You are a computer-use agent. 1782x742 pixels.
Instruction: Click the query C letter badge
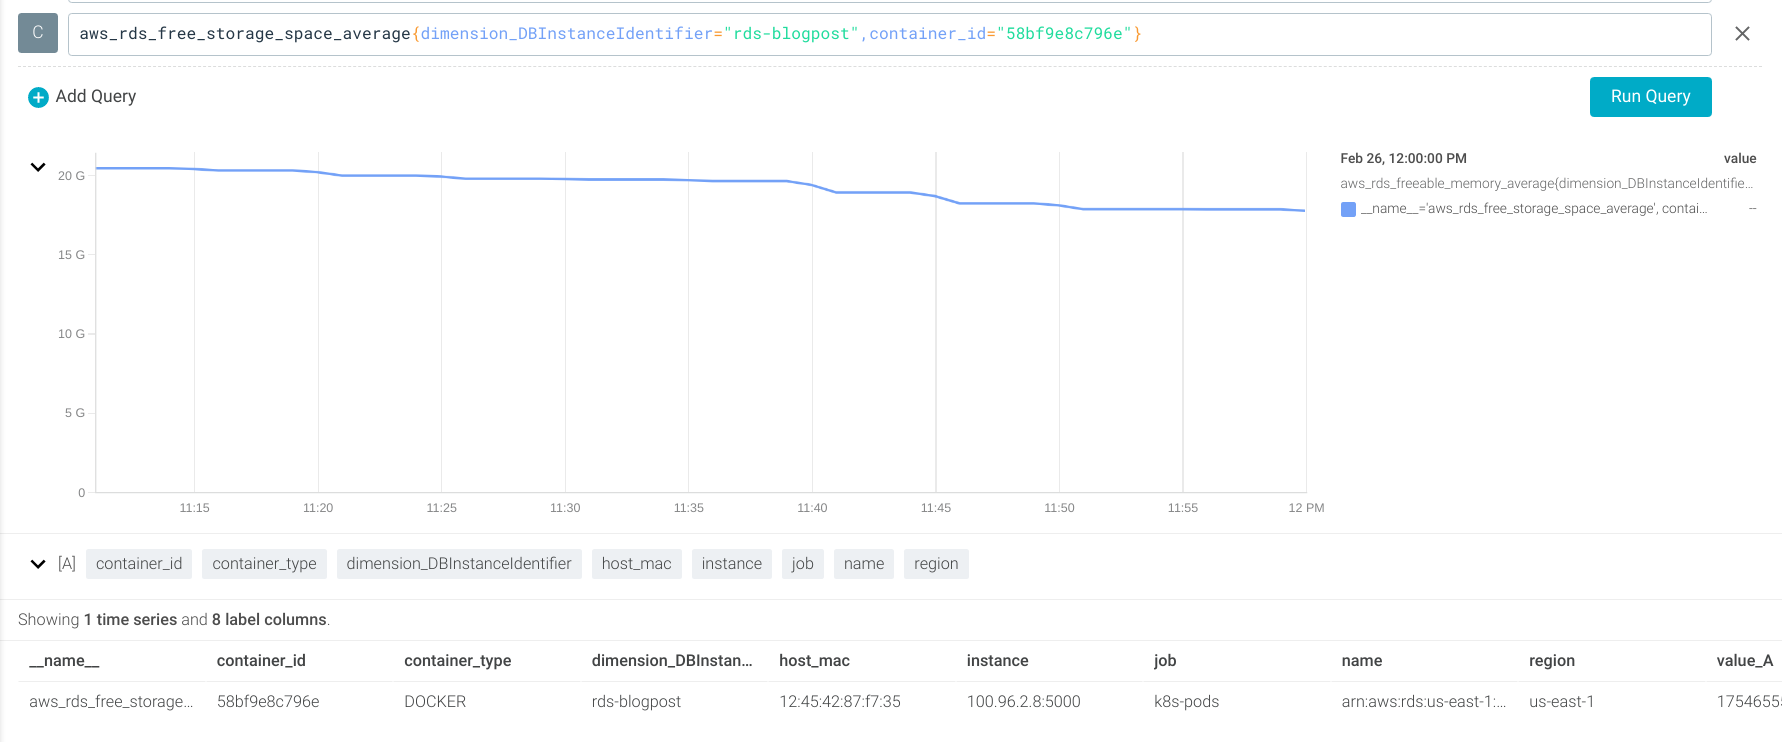tap(38, 33)
